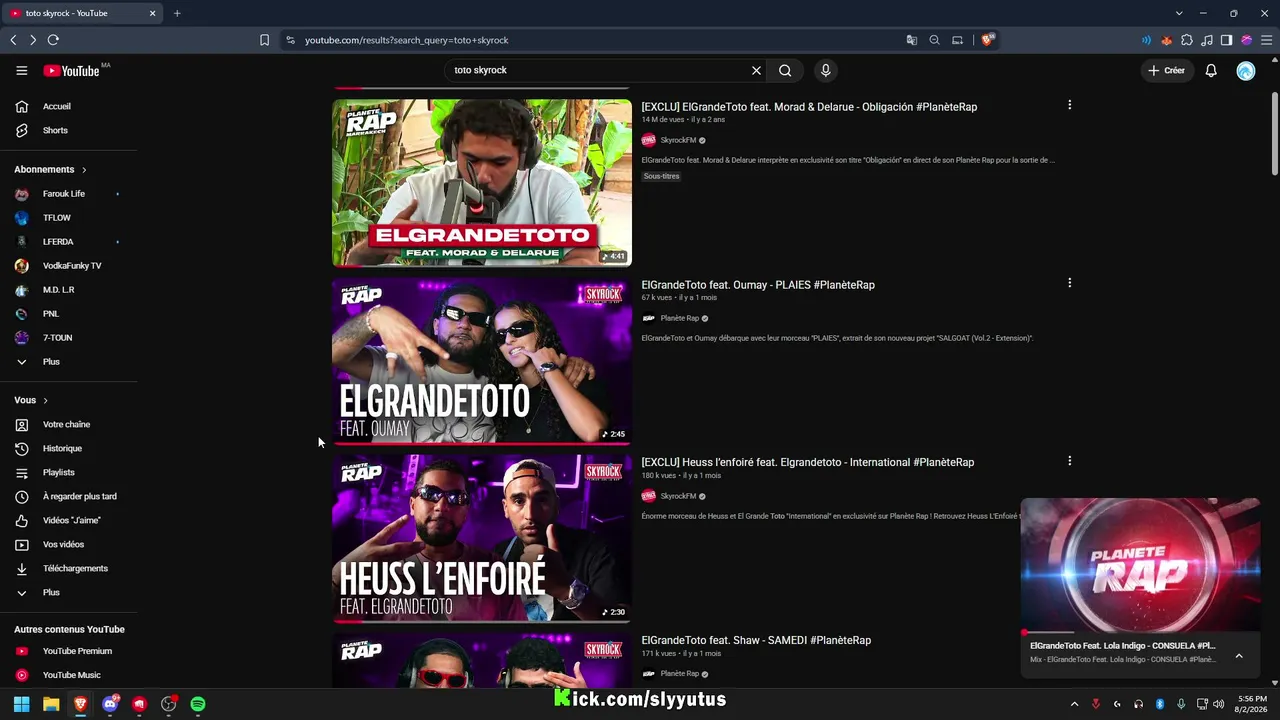Open options menu for Obligación video
1280x720 pixels.
1069,105
